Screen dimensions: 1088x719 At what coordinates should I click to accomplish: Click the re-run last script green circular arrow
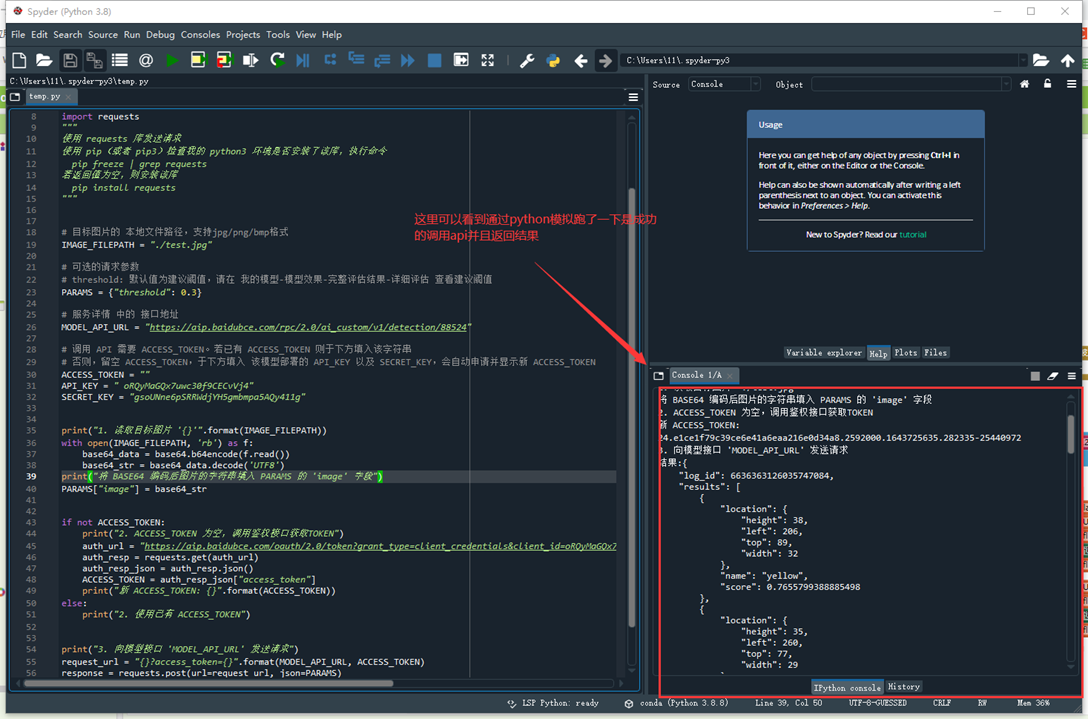[277, 60]
